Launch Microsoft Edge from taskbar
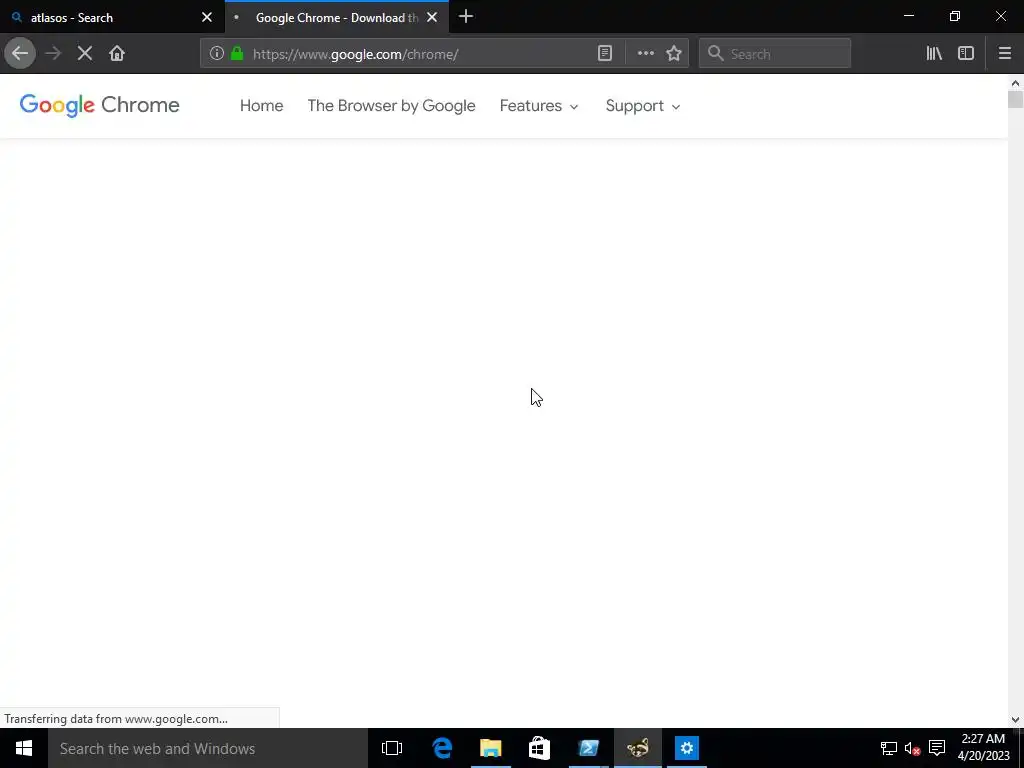Image resolution: width=1024 pixels, height=768 pixels. click(442, 748)
